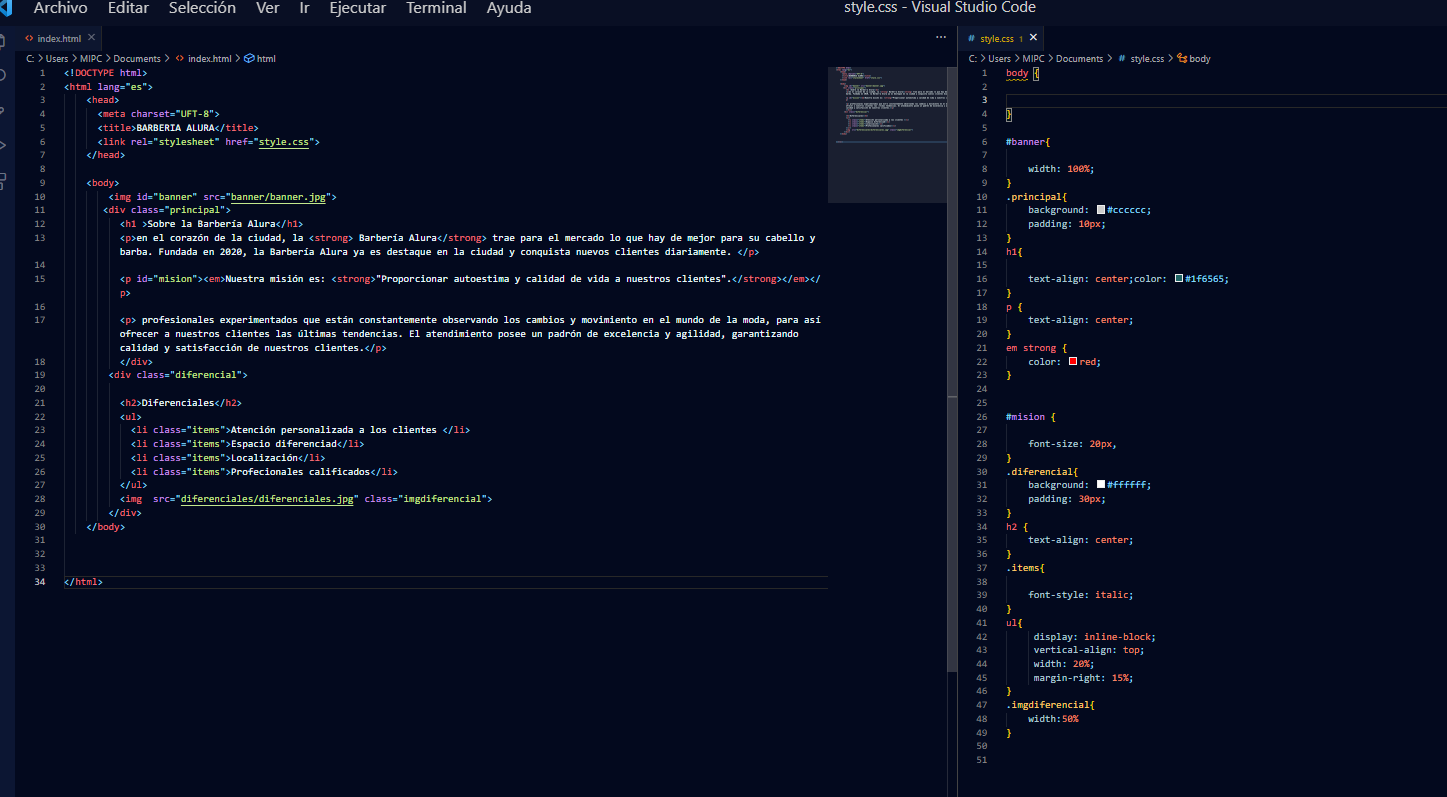Place cursor on empty line 3 in style.css
This screenshot has height=797, width=1447.
pyautogui.click(x=1226, y=100)
